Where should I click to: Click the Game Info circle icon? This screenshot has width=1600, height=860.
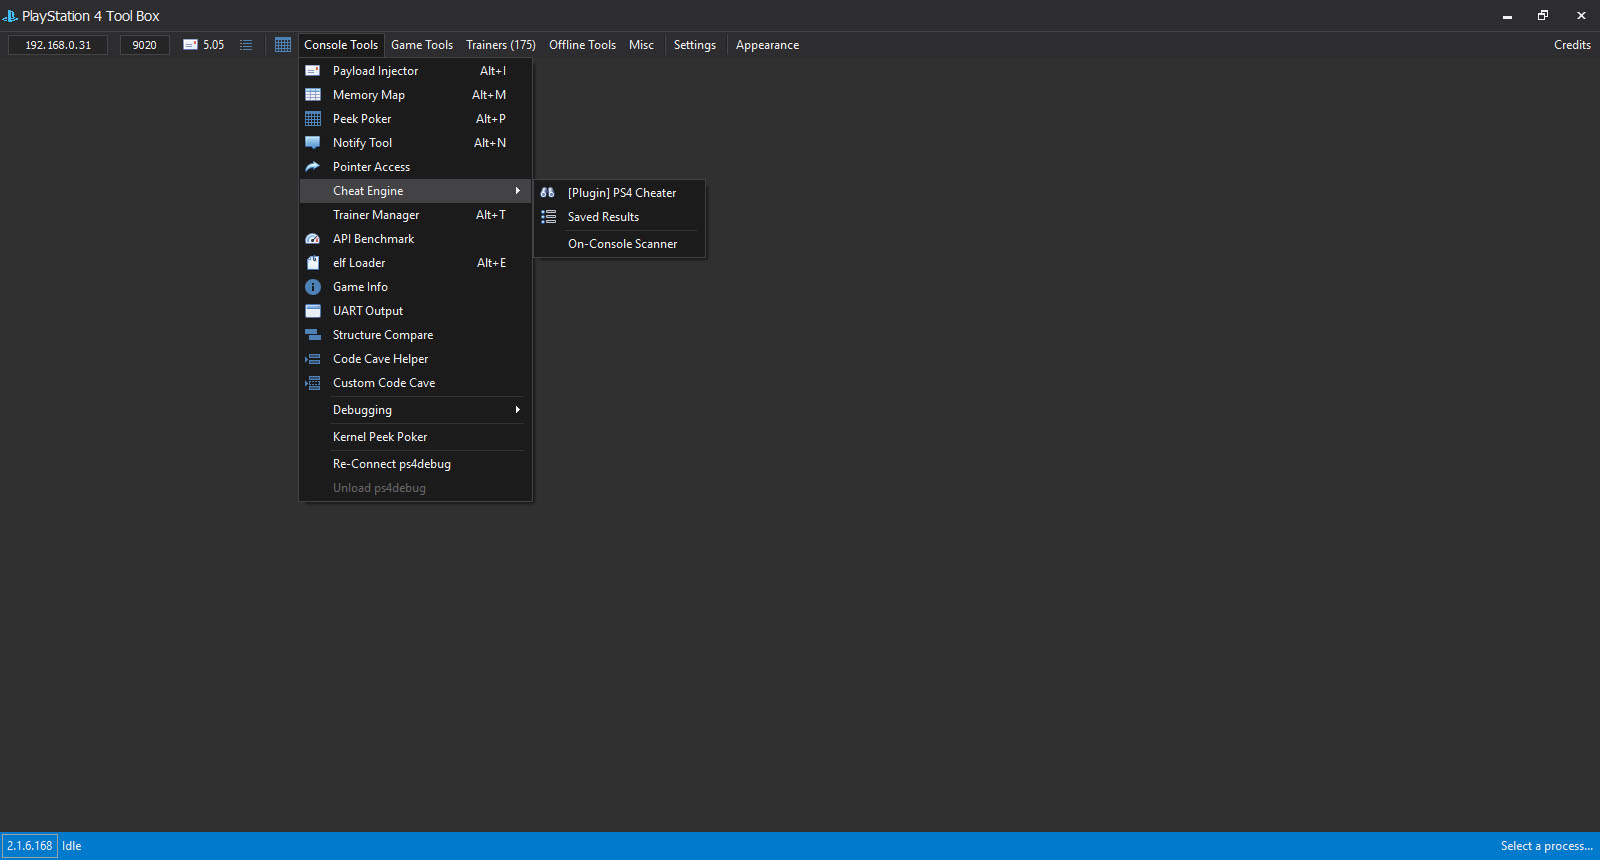(313, 287)
